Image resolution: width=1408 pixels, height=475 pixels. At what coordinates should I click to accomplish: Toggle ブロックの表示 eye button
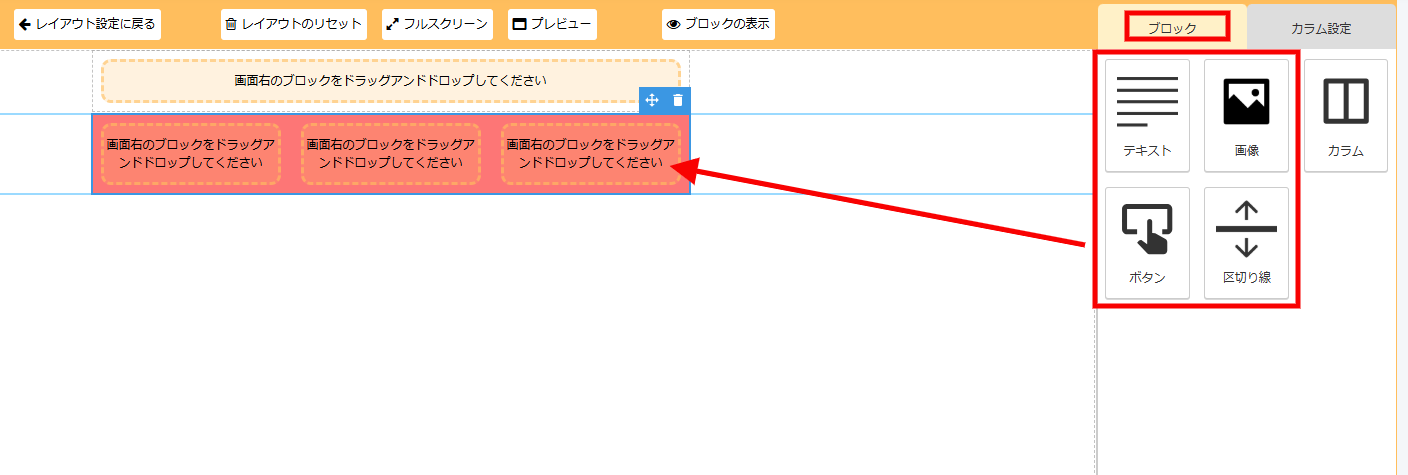click(x=718, y=24)
